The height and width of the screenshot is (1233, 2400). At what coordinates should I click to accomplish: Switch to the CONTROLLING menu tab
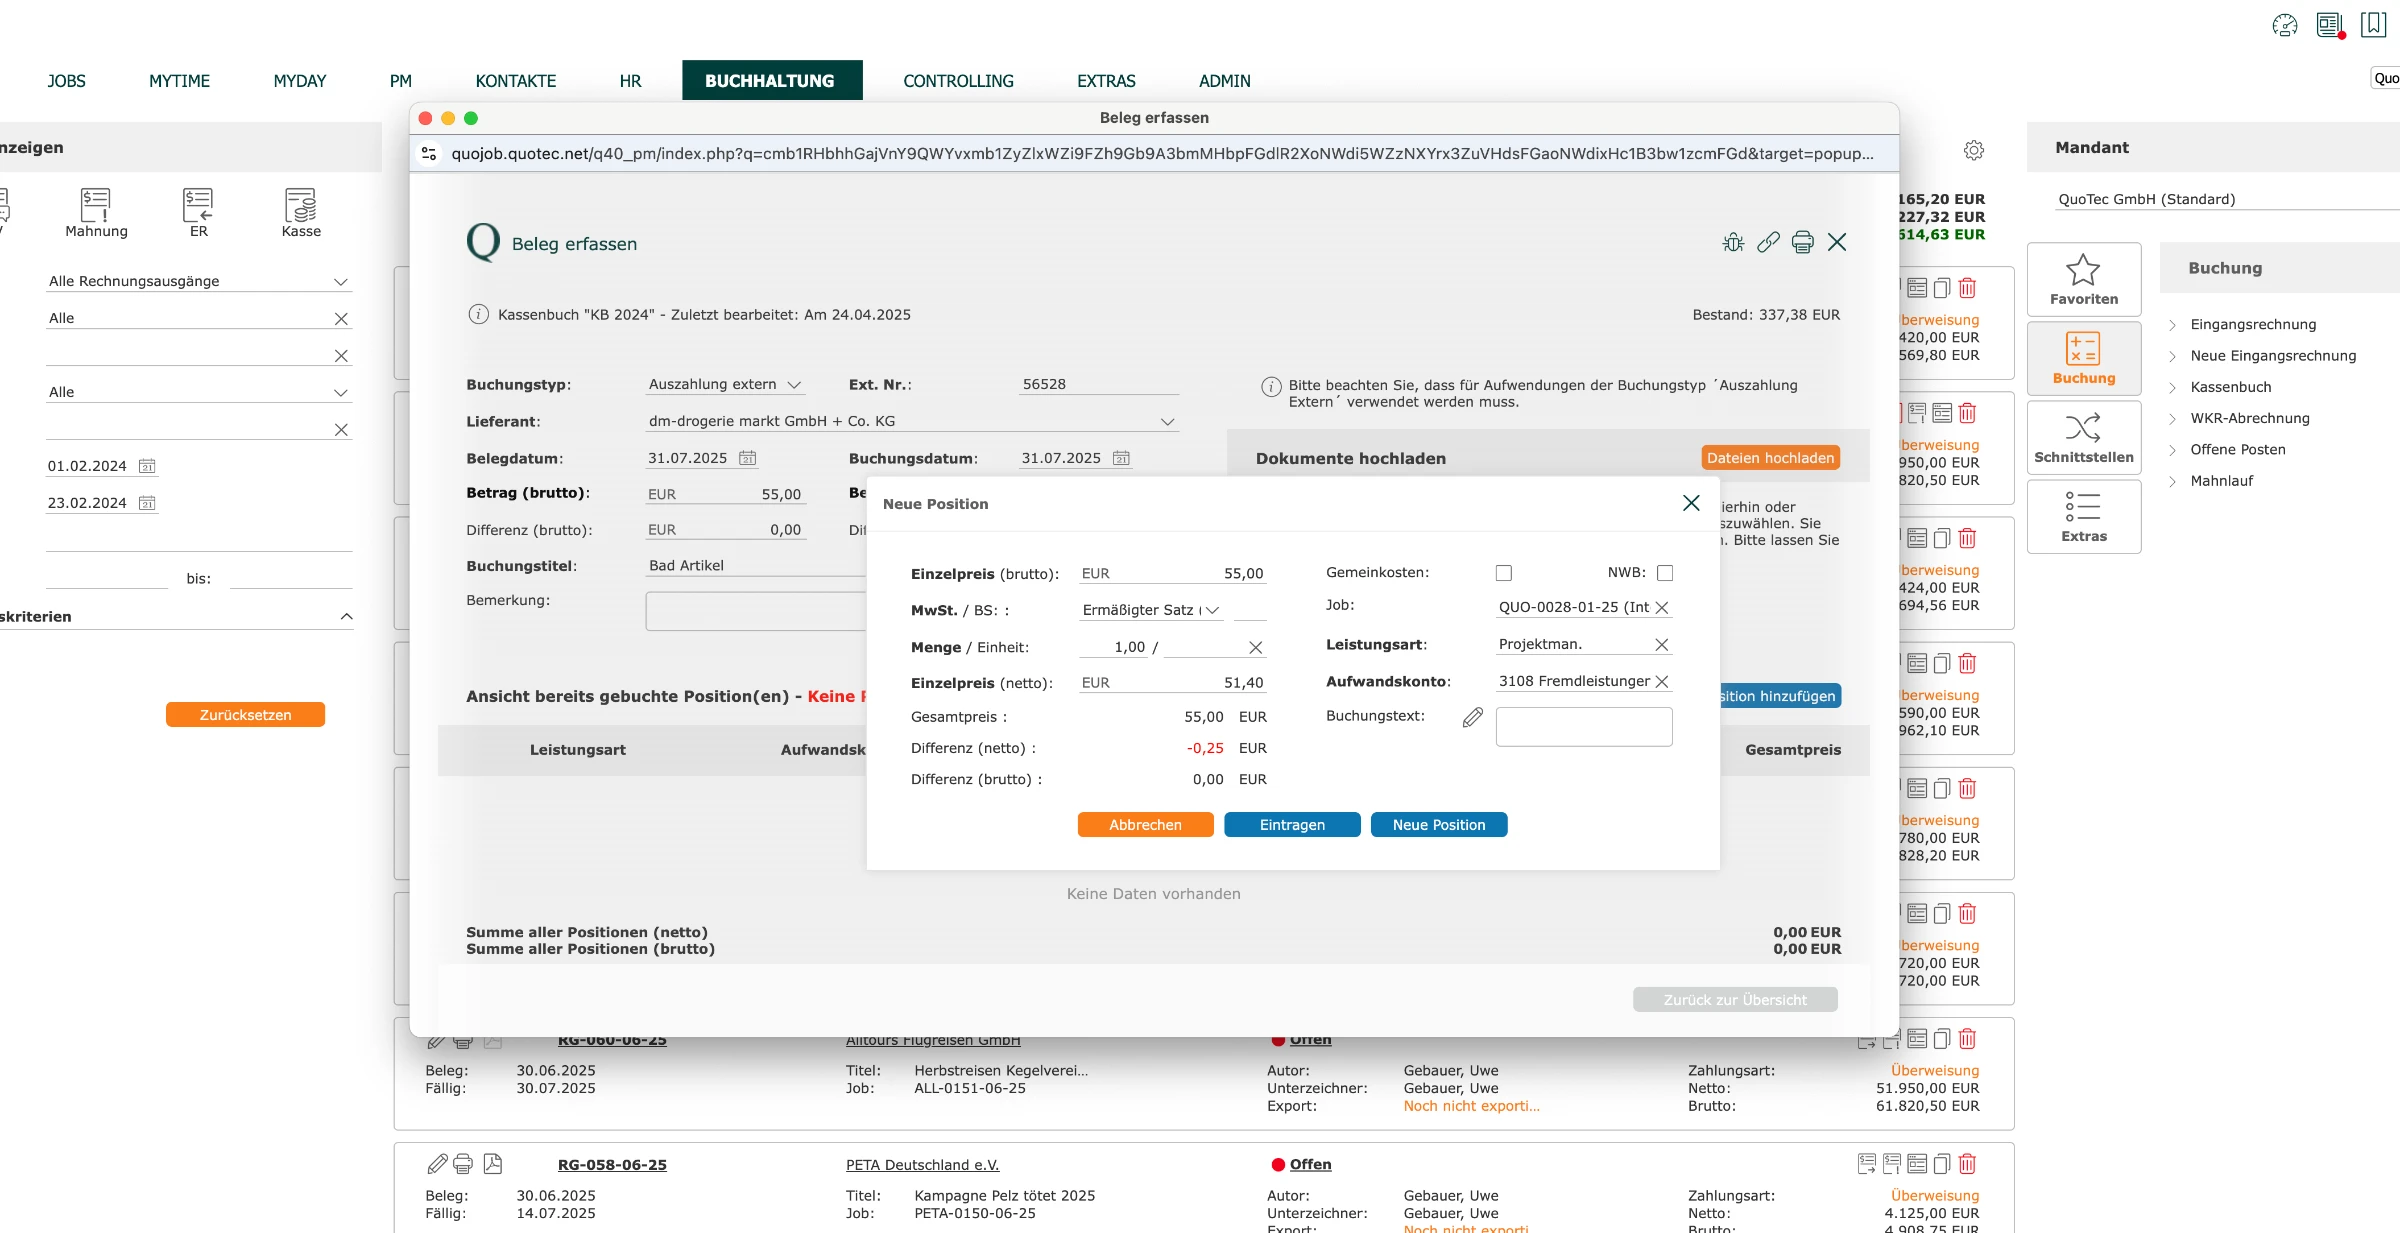click(x=958, y=81)
